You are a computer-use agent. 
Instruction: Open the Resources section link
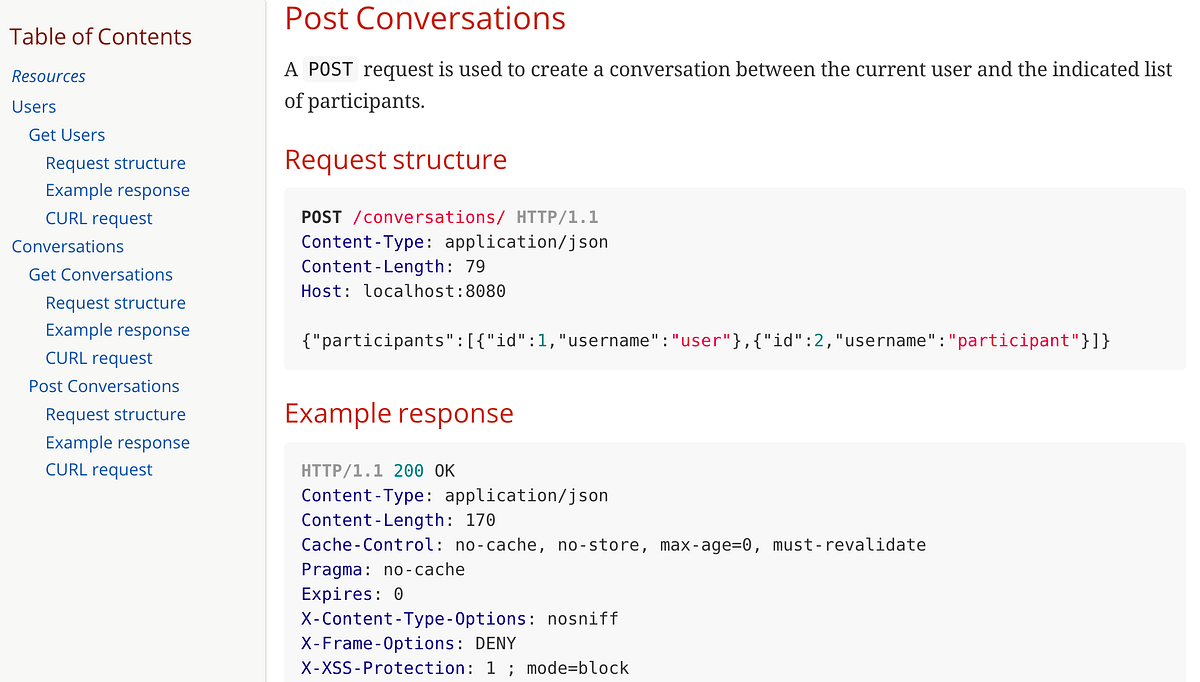[48, 76]
